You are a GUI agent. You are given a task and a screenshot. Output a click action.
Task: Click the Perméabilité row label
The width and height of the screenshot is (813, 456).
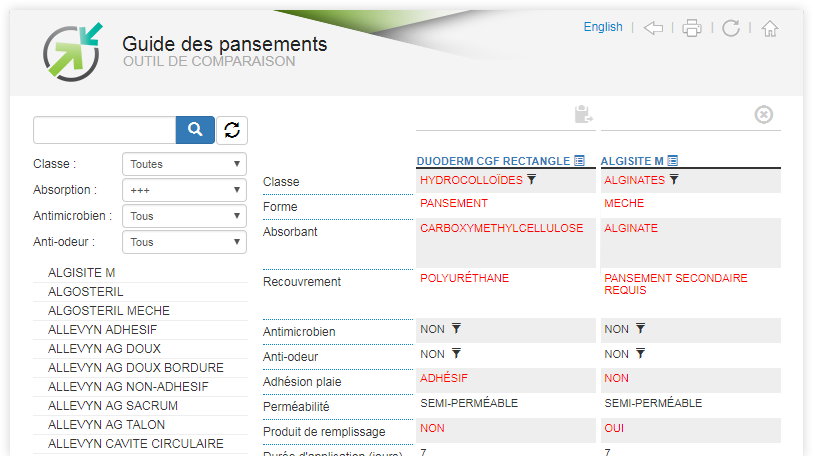[296, 407]
